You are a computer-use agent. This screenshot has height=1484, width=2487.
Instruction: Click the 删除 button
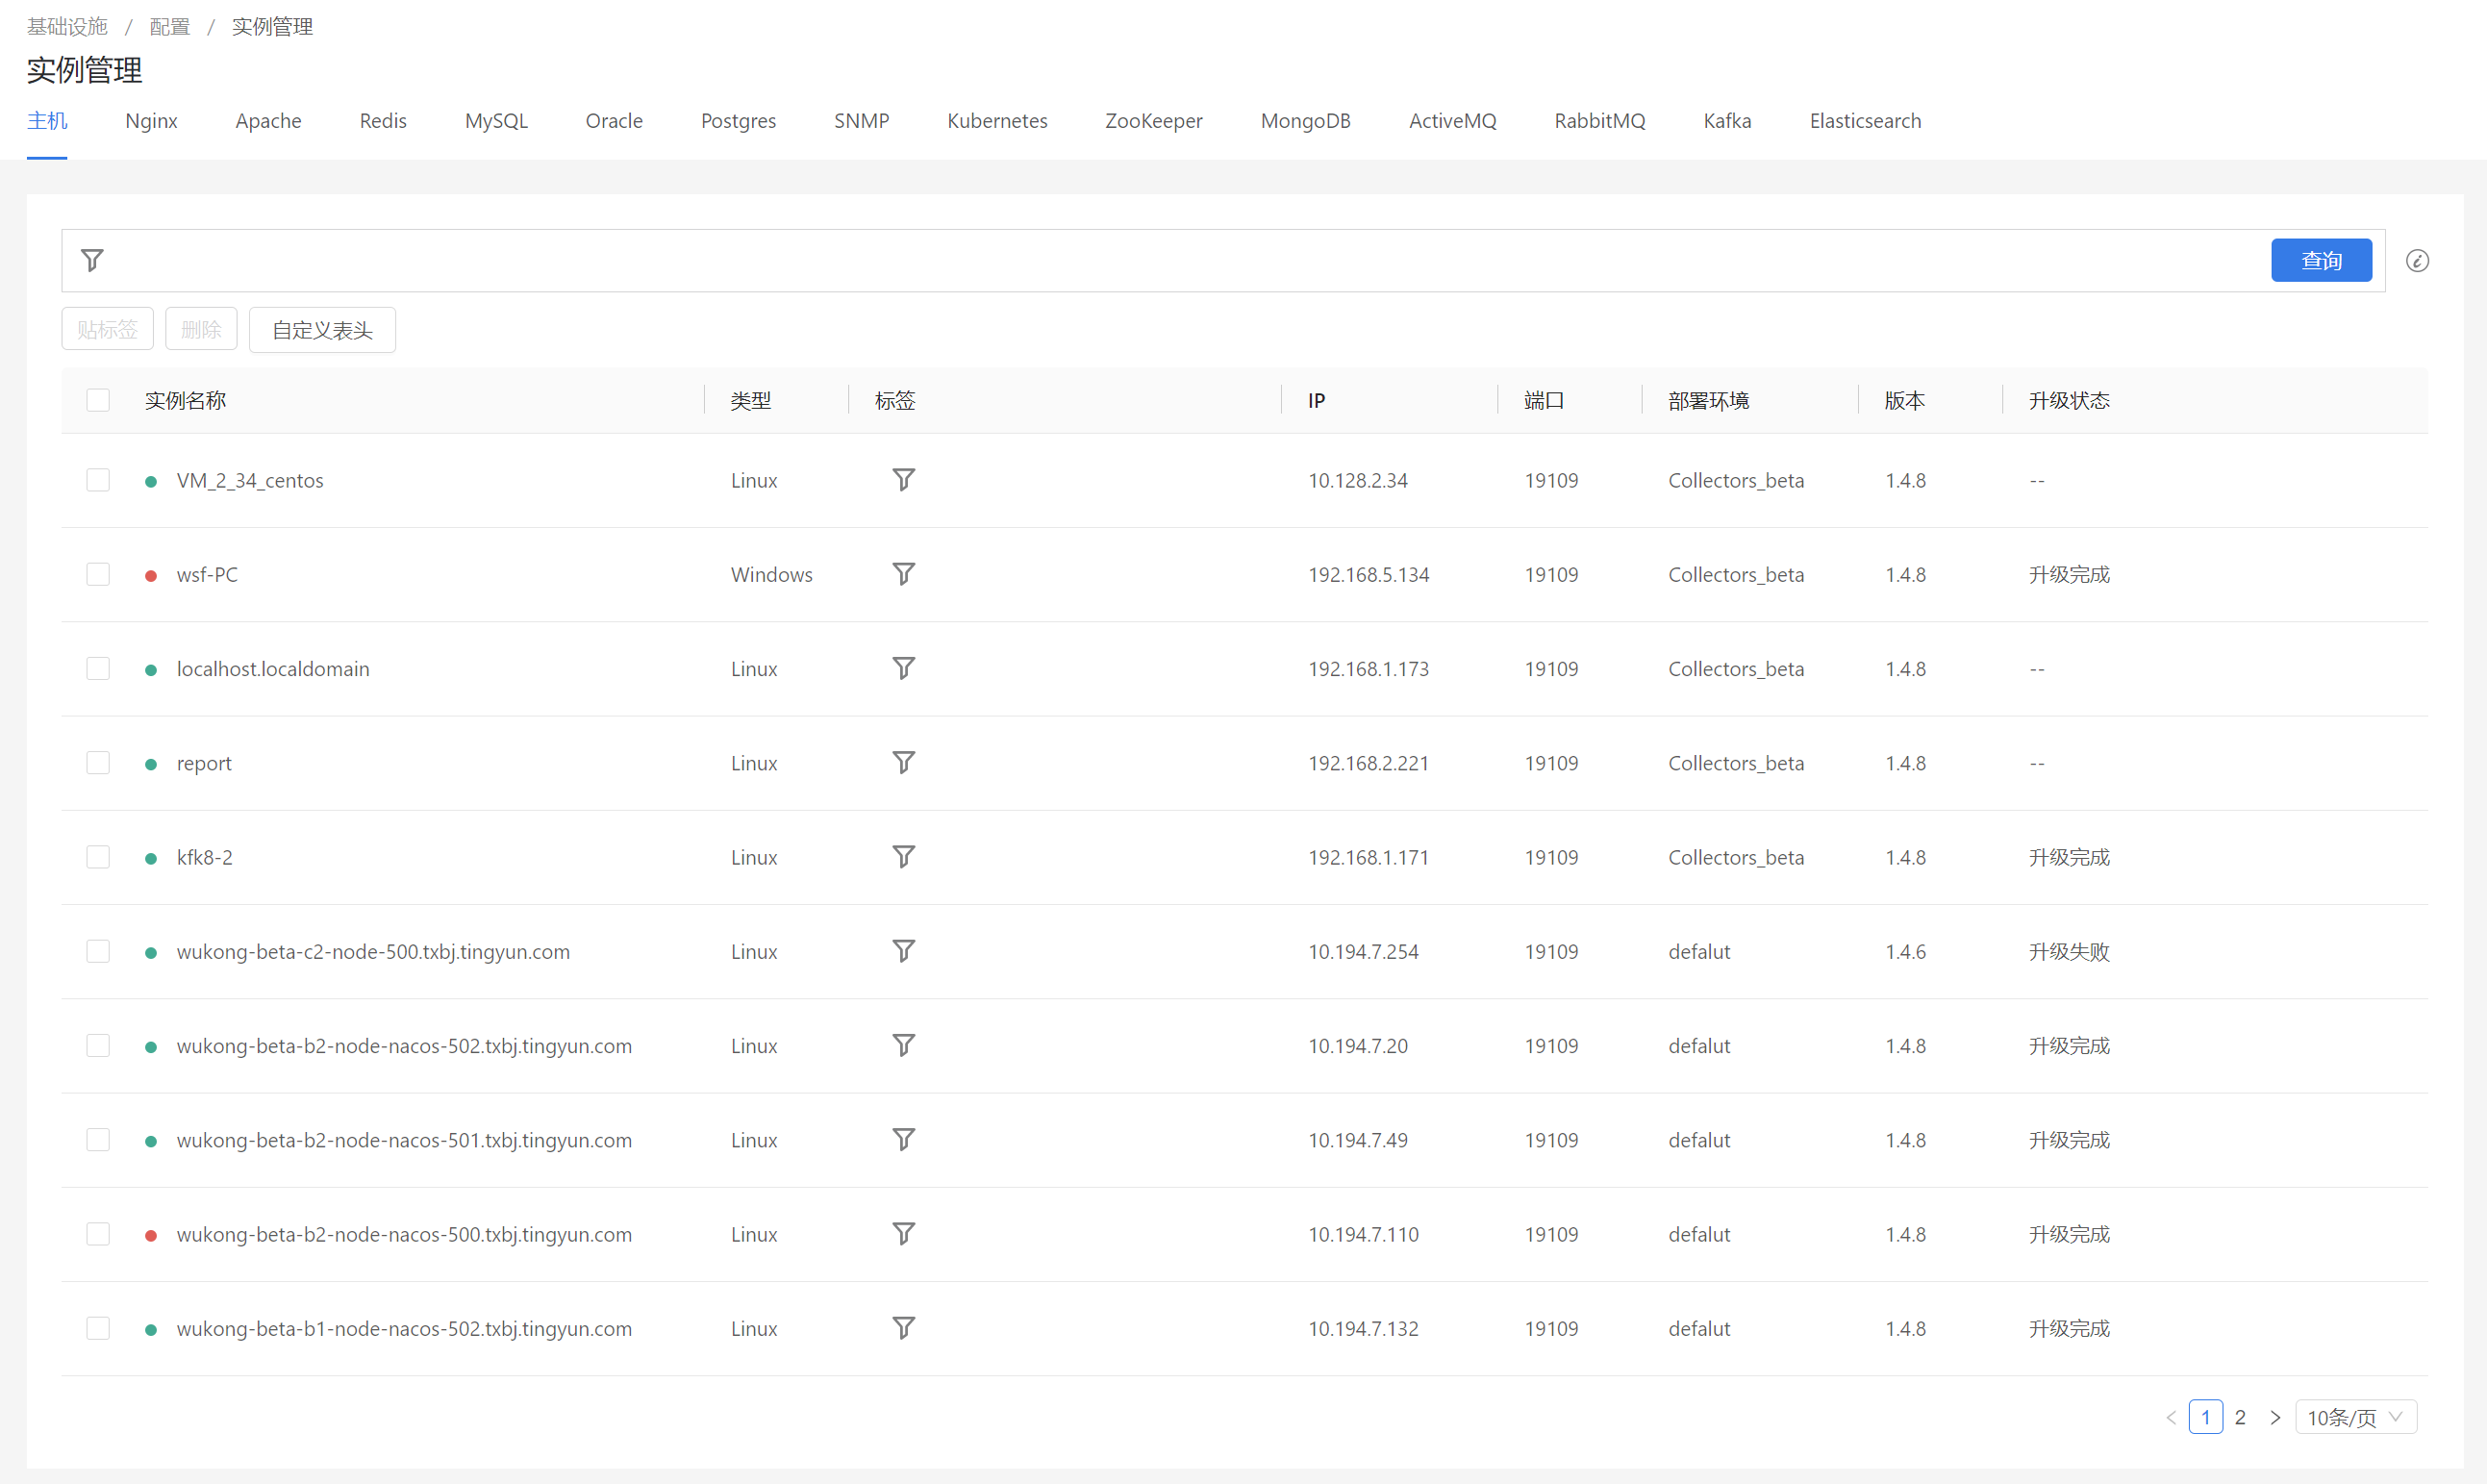201,329
